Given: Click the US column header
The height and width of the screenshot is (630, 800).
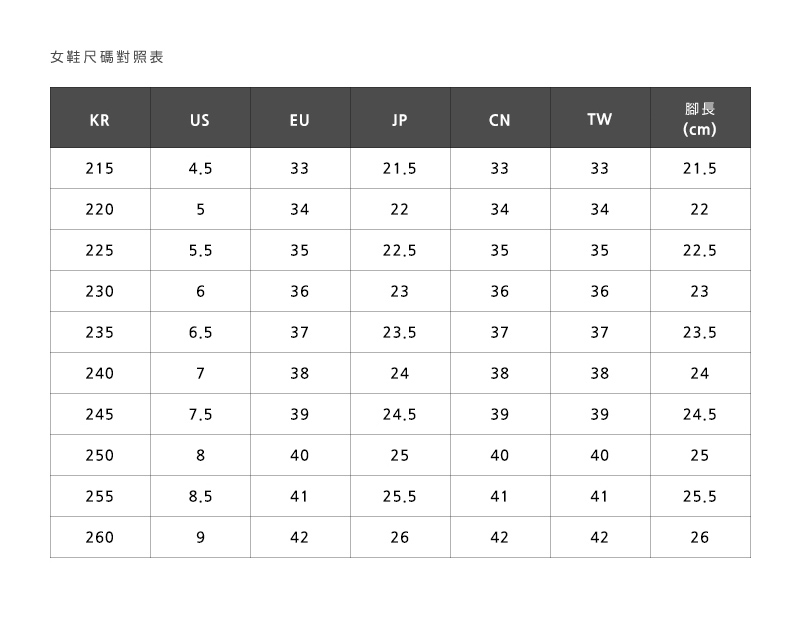Looking at the screenshot, I should pos(200,118).
